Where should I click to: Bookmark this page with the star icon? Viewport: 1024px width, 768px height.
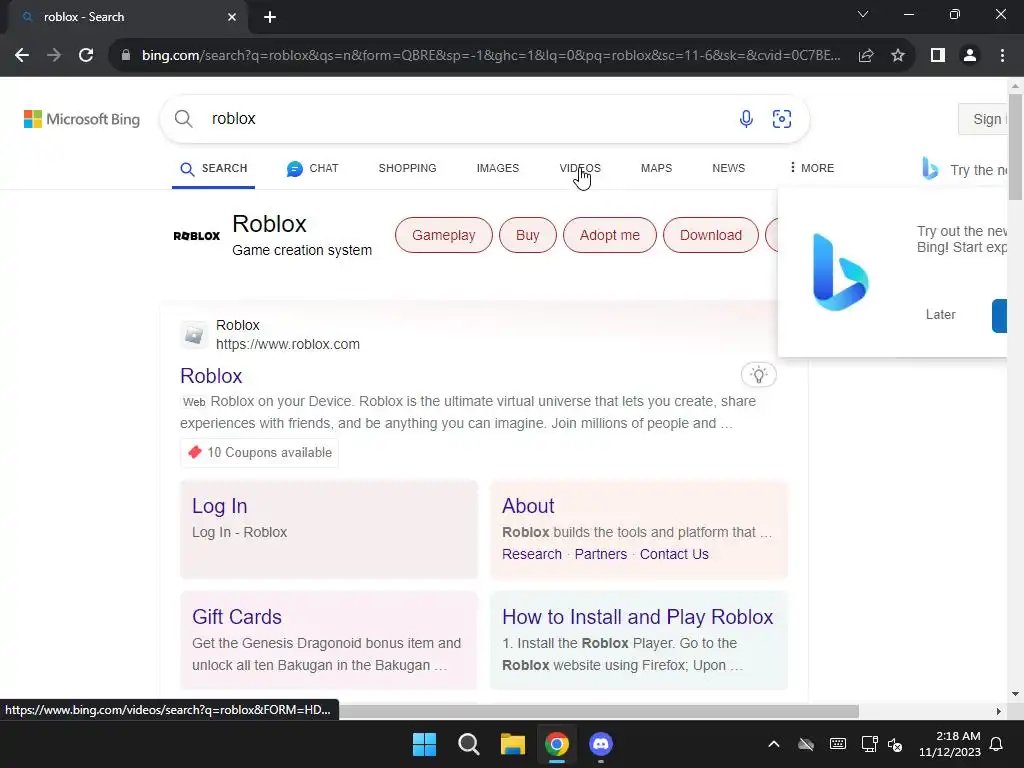pyautogui.click(x=898, y=56)
